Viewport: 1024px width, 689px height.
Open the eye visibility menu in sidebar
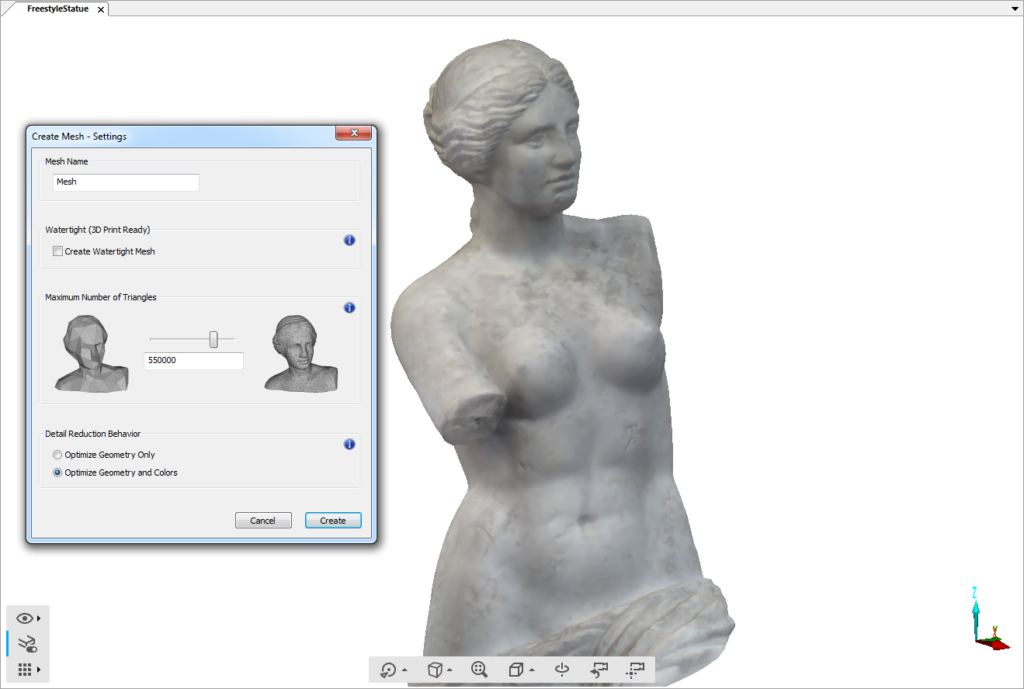(25, 617)
